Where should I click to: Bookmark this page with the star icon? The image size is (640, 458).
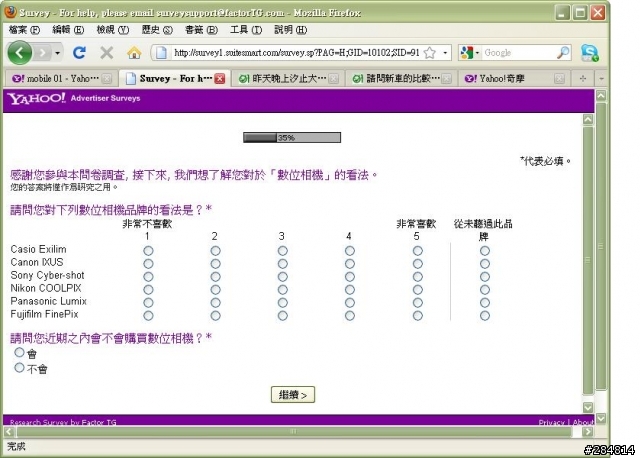[429, 53]
